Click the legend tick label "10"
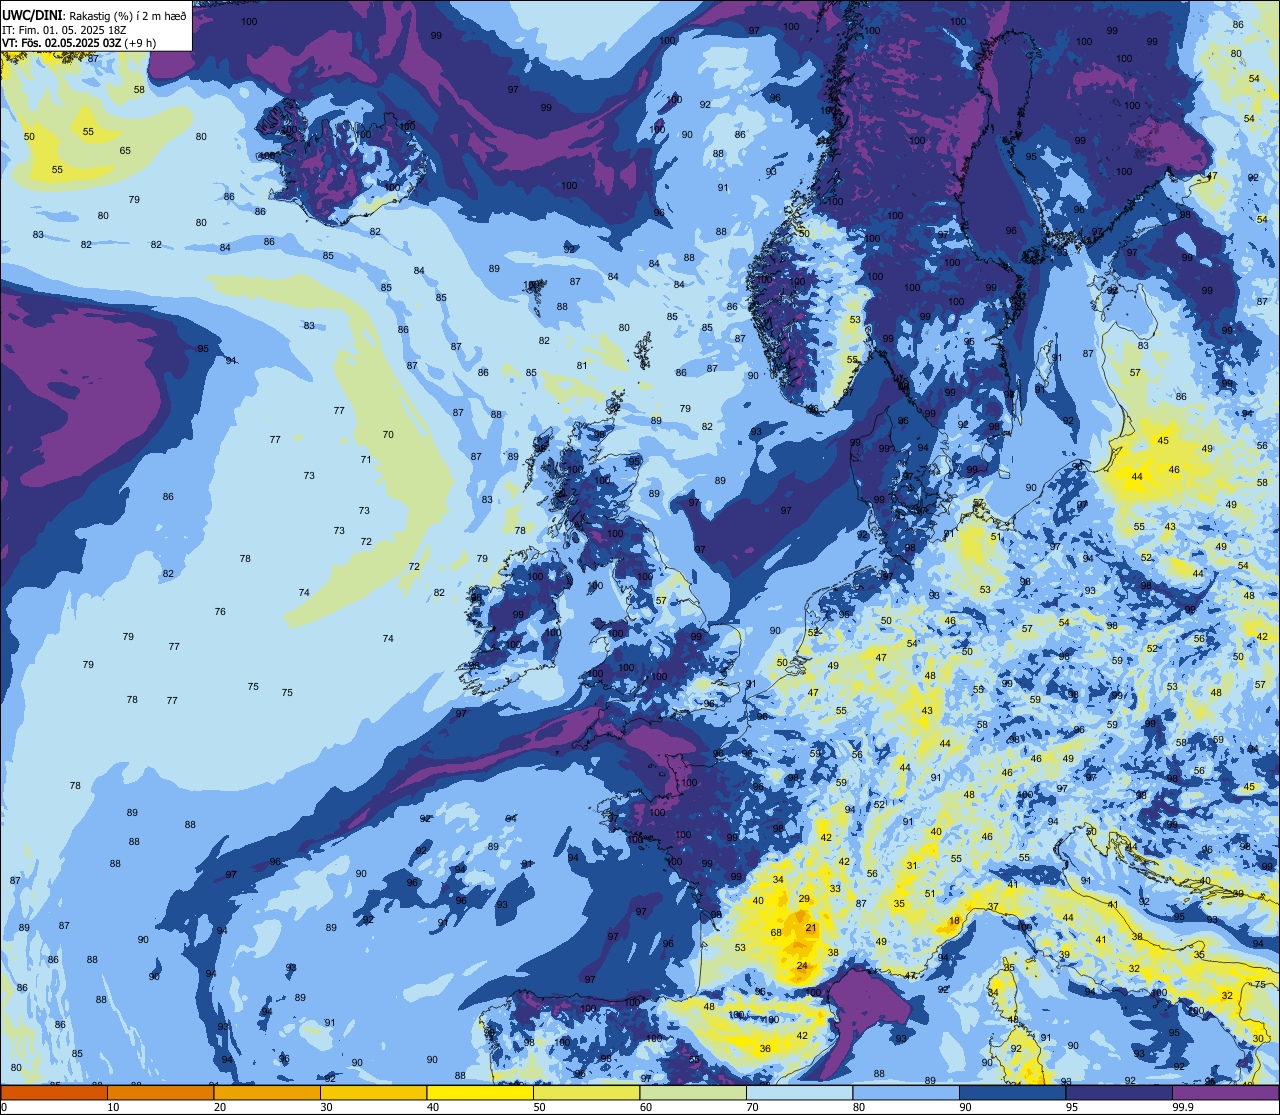1280x1115 pixels. point(113,1107)
